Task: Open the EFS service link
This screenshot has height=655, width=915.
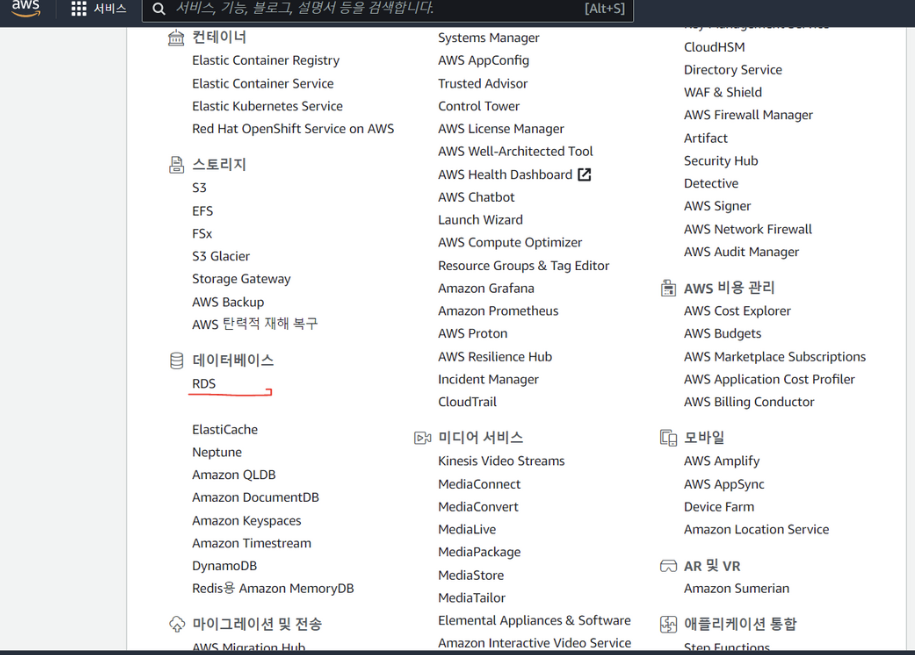Action: click(x=202, y=211)
